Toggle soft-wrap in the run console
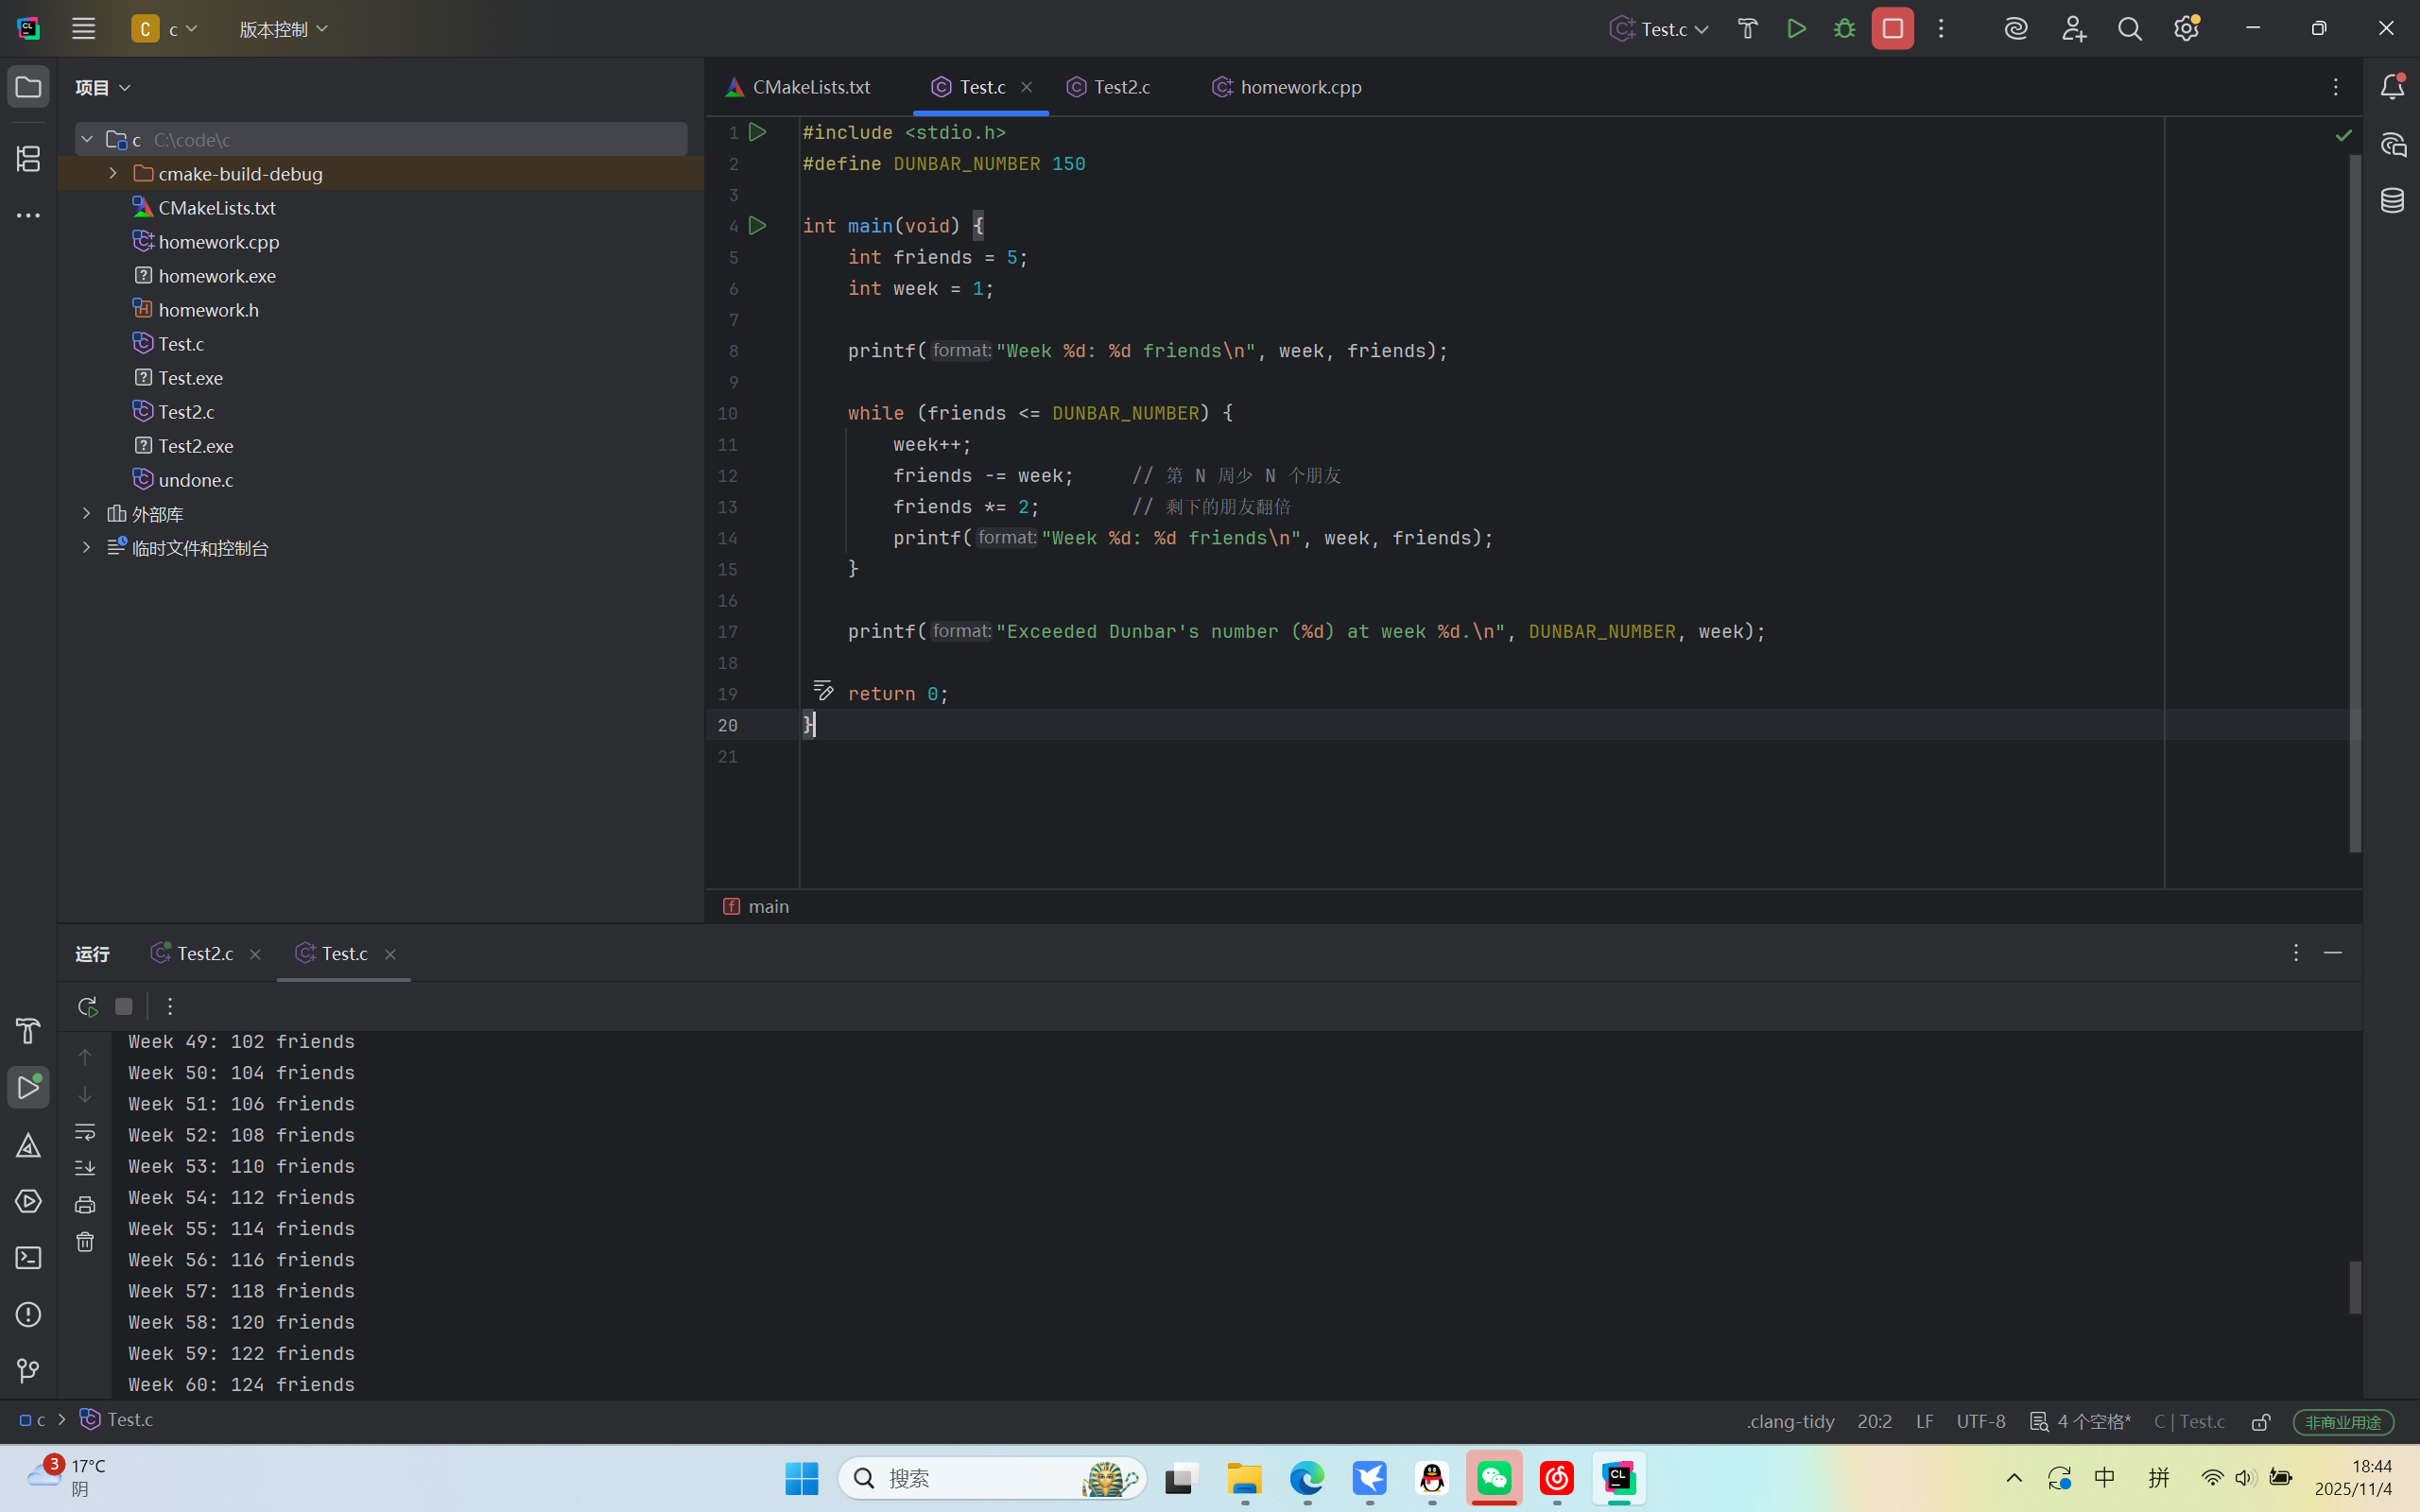Image resolution: width=2420 pixels, height=1512 pixels. [85, 1132]
